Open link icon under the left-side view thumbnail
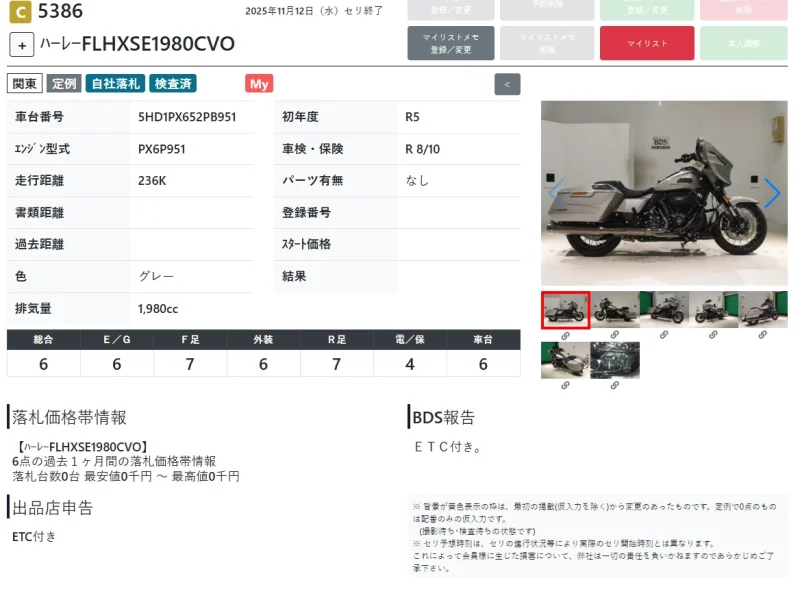This screenshot has height=600, width=800. pos(615,335)
